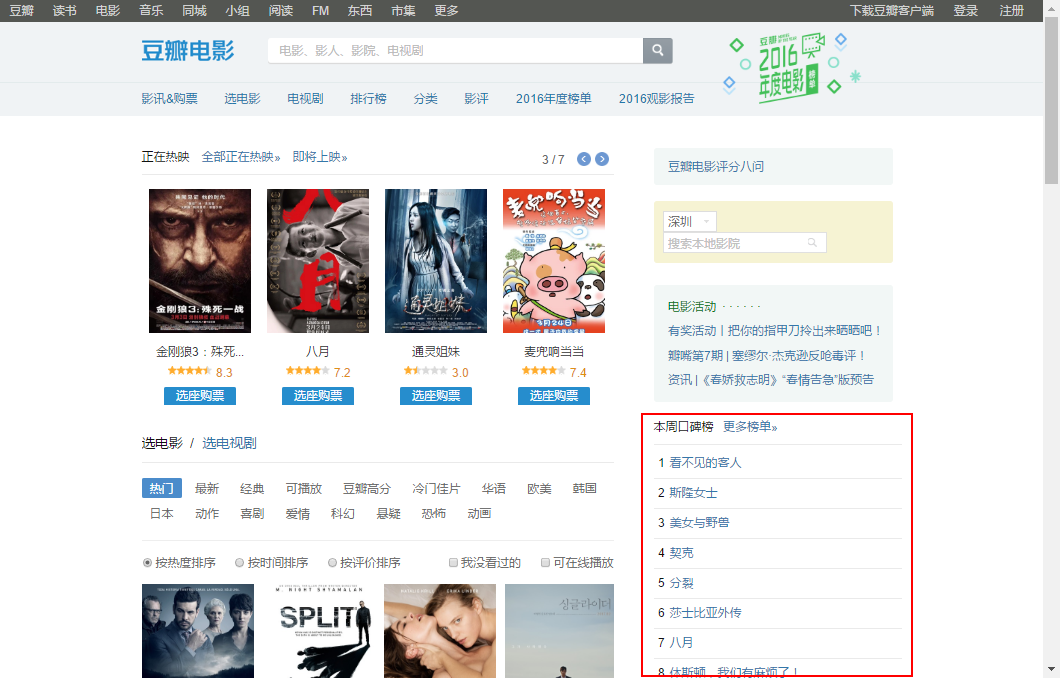This screenshot has height=678, width=1060.
Task: Open 豆瓣电影评分八问 link
Action: click(716, 166)
